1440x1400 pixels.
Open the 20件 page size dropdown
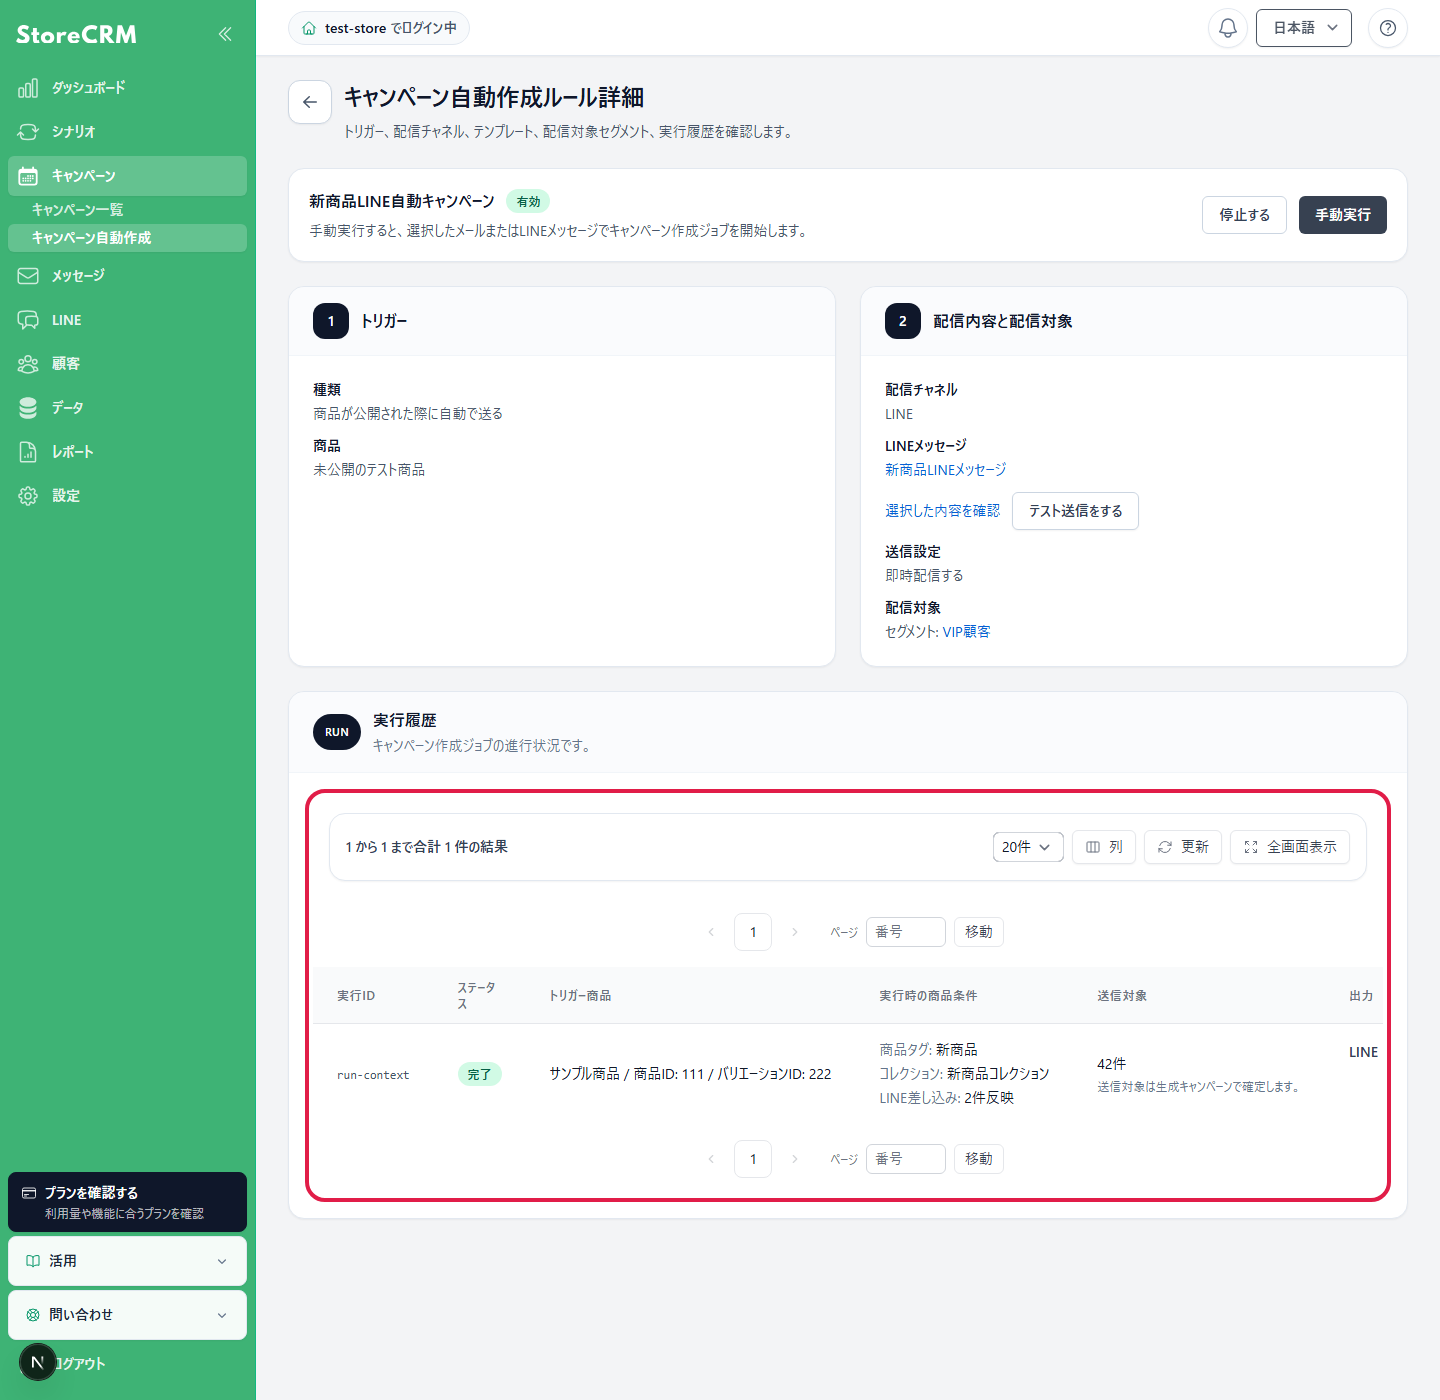pos(1028,847)
